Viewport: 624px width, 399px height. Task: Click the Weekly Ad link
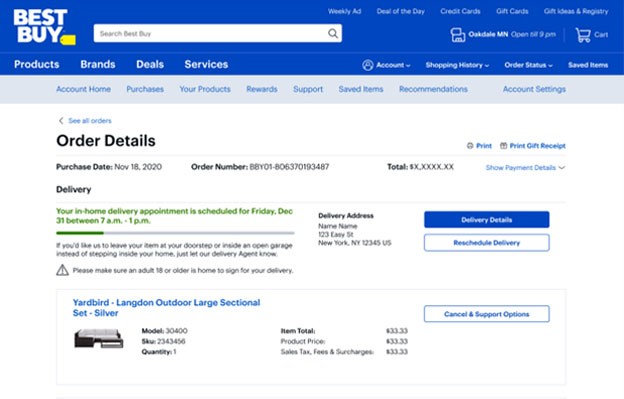click(345, 11)
